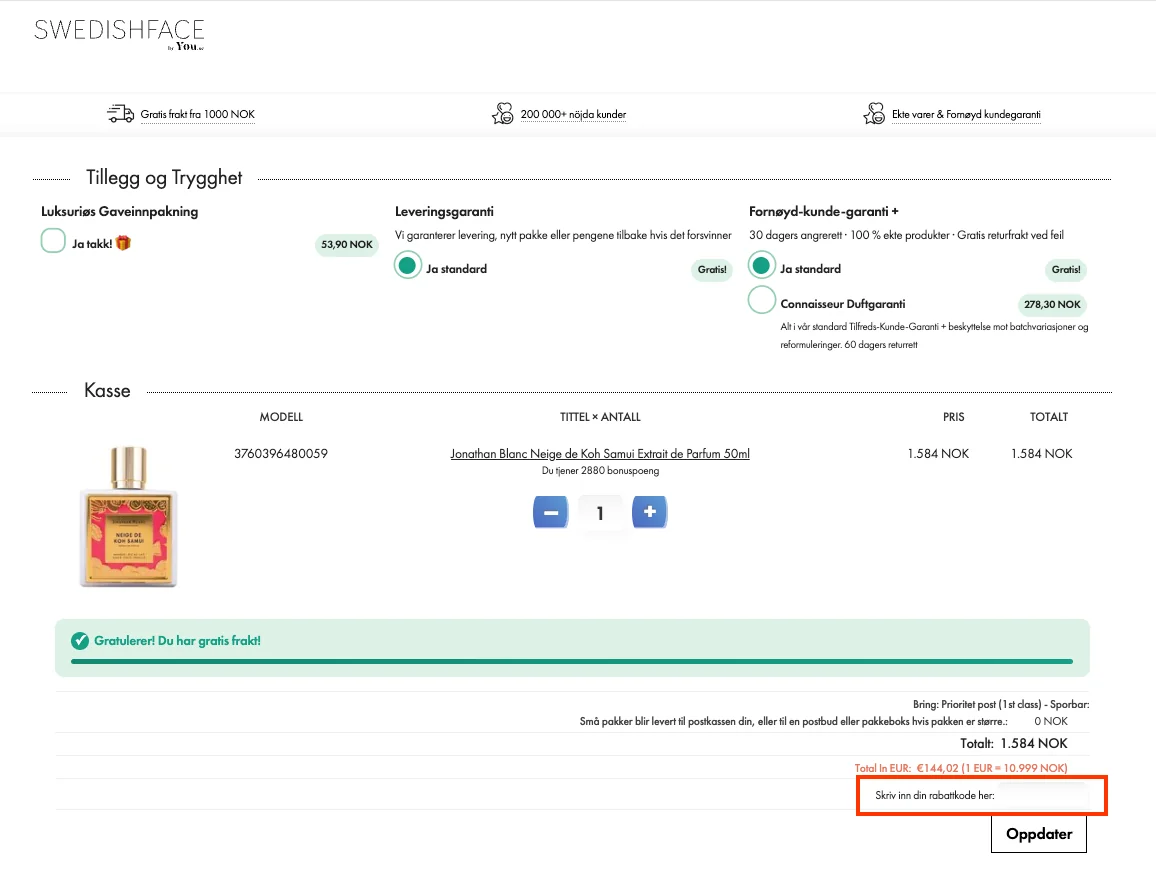Decrease quantity with the minus button
The height and width of the screenshot is (878, 1156).
click(551, 512)
